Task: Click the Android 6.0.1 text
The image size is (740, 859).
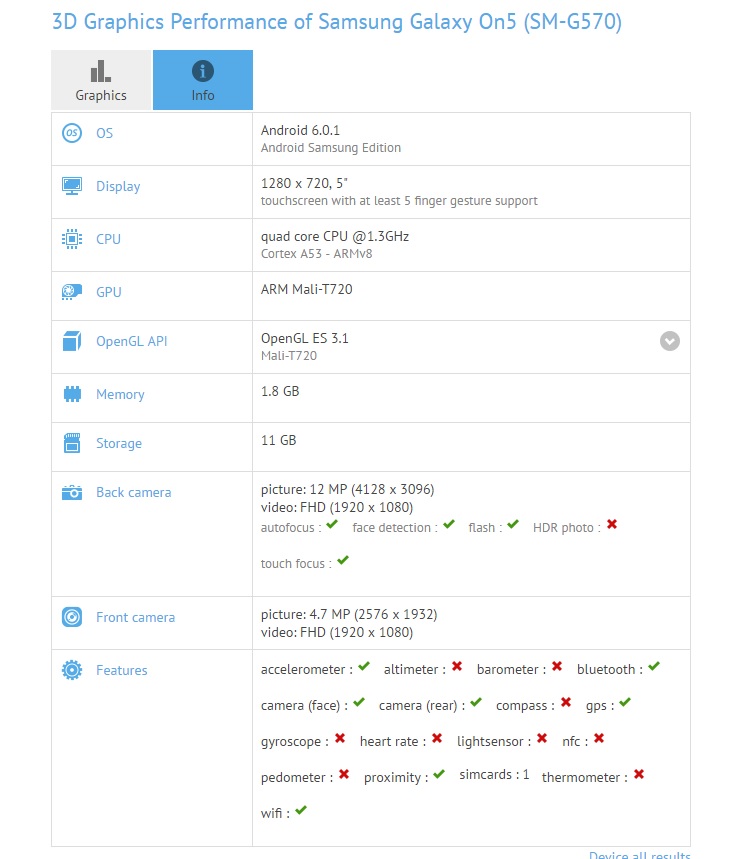Action: point(300,130)
